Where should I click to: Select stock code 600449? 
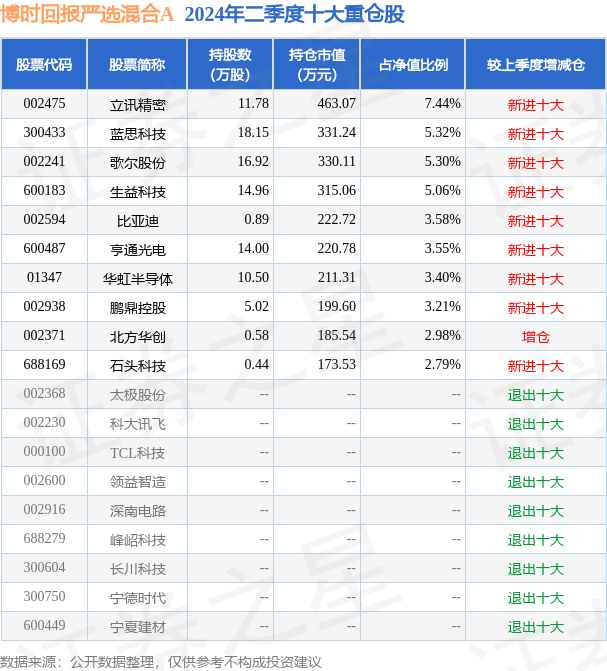tap(45, 626)
